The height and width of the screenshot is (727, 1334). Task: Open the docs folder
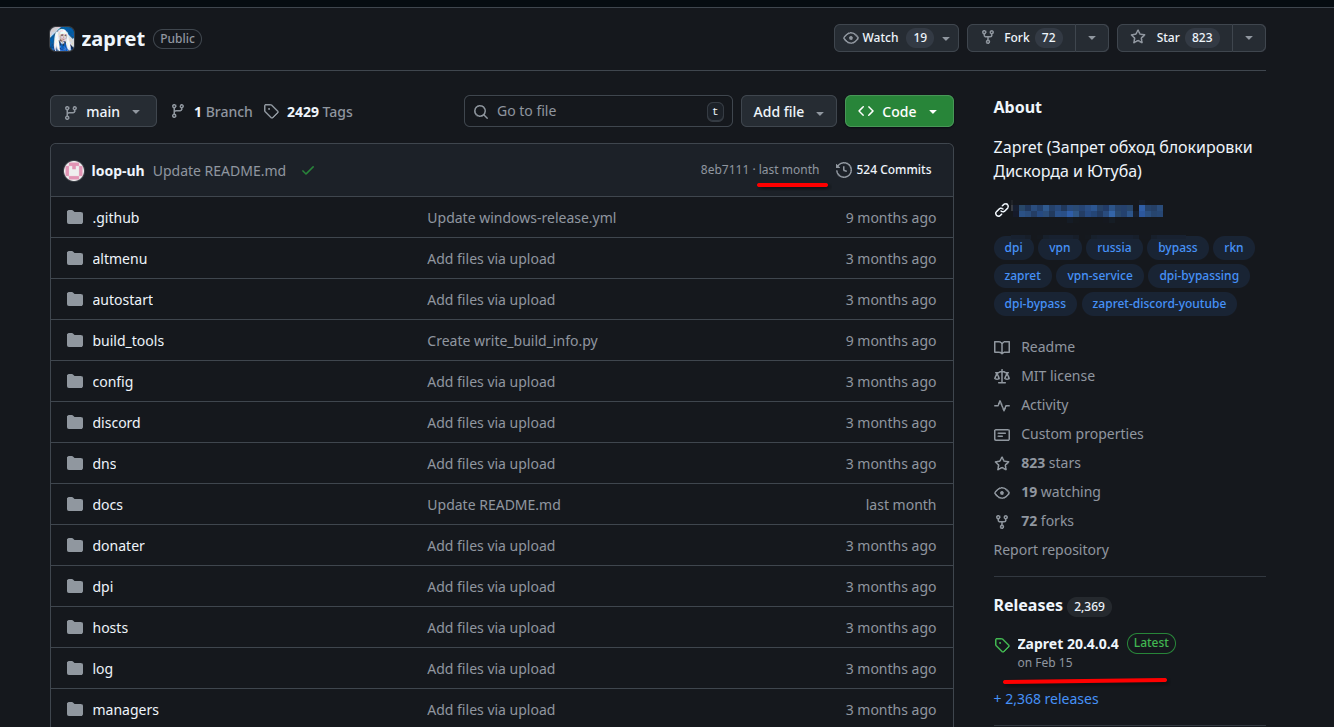pyautogui.click(x=108, y=505)
